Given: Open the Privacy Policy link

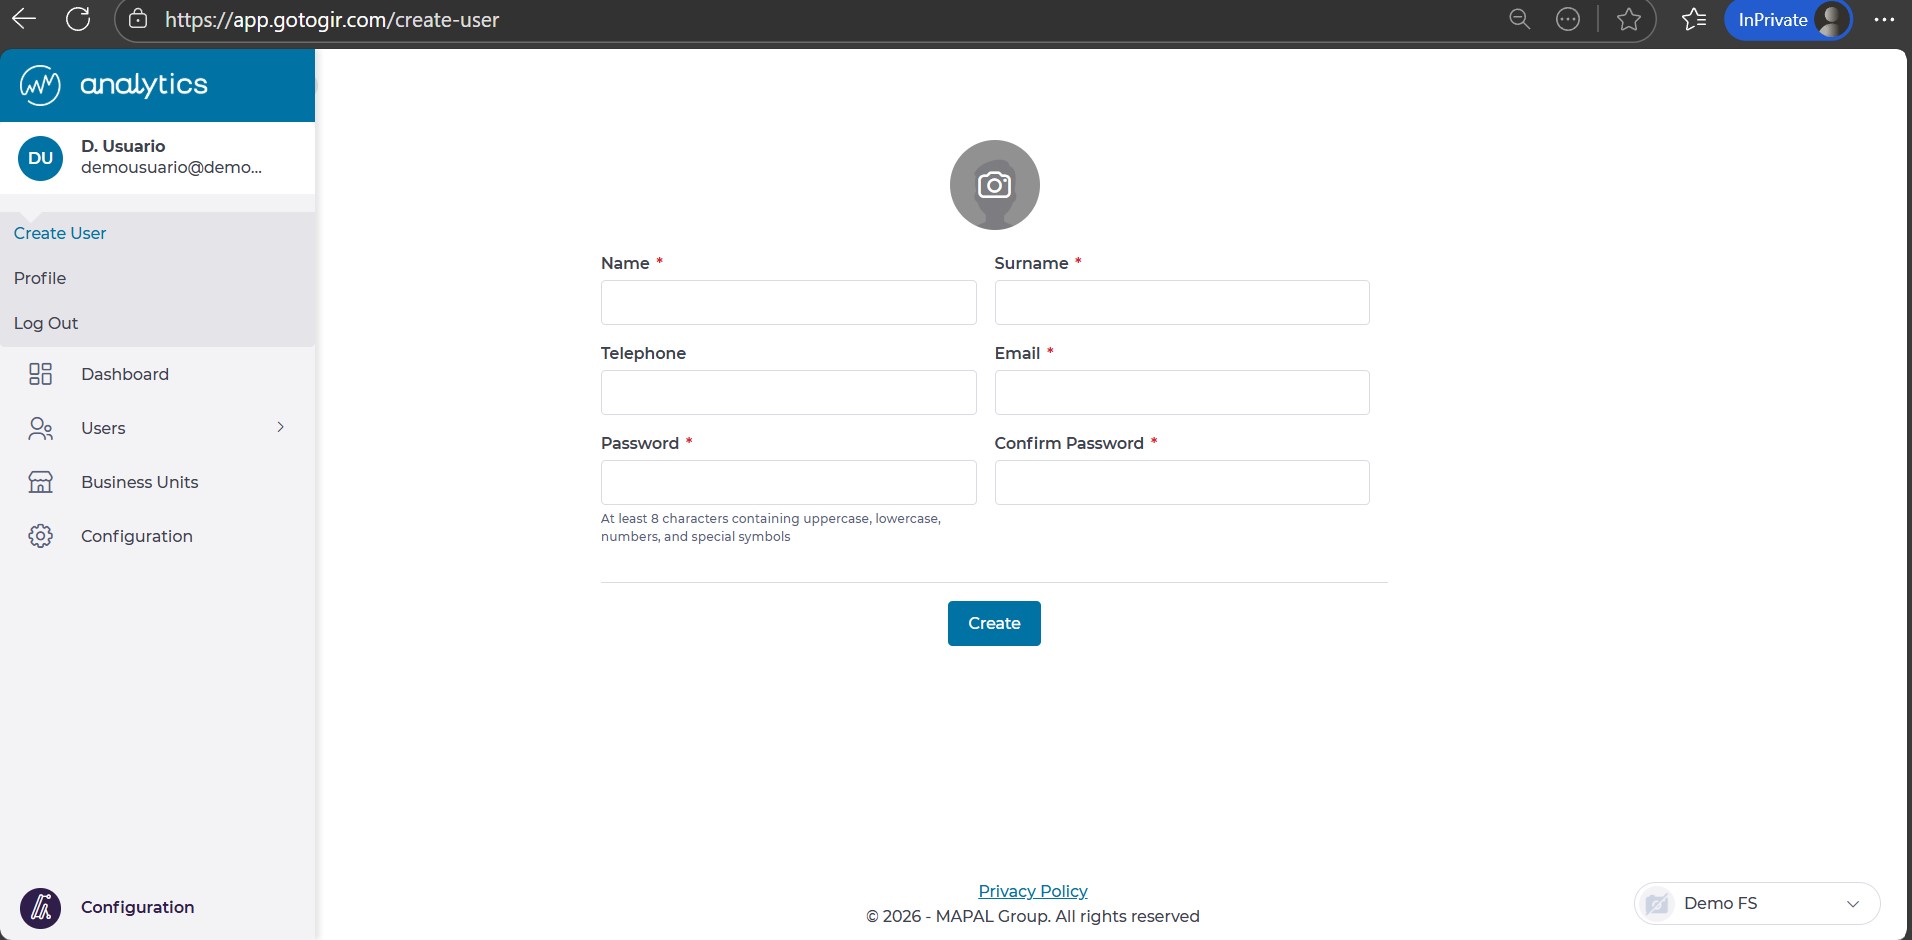Looking at the screenshot, I should (1032, 891).
